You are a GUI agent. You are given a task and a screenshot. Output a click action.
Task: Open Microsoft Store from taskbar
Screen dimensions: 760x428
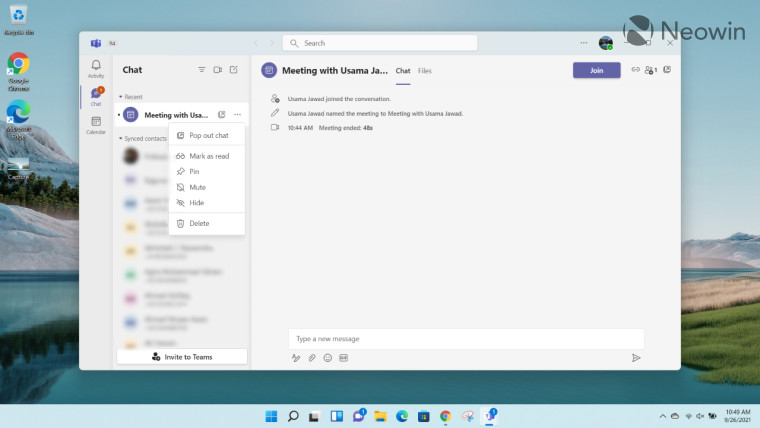pos(424,416)
